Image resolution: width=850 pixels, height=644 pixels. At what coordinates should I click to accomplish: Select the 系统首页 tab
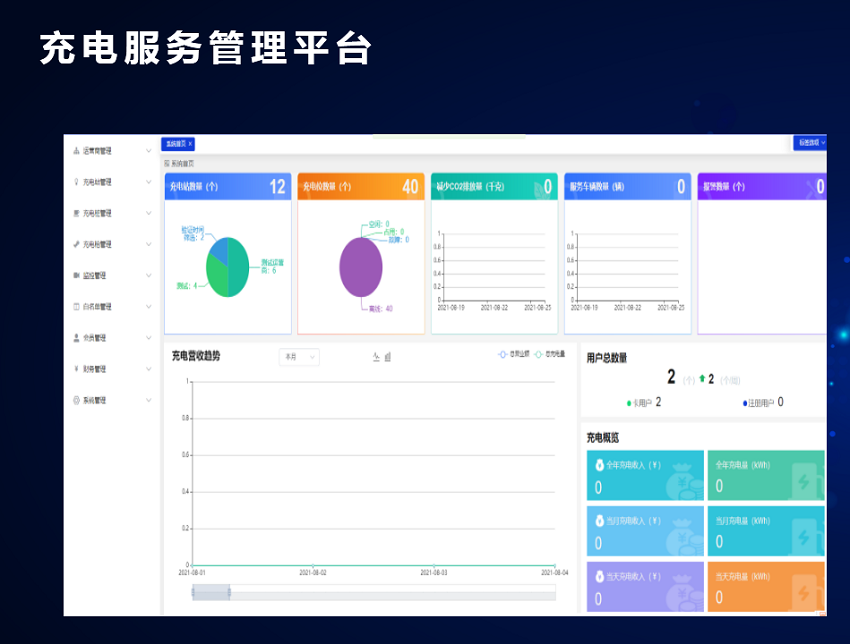click(176, 144)
